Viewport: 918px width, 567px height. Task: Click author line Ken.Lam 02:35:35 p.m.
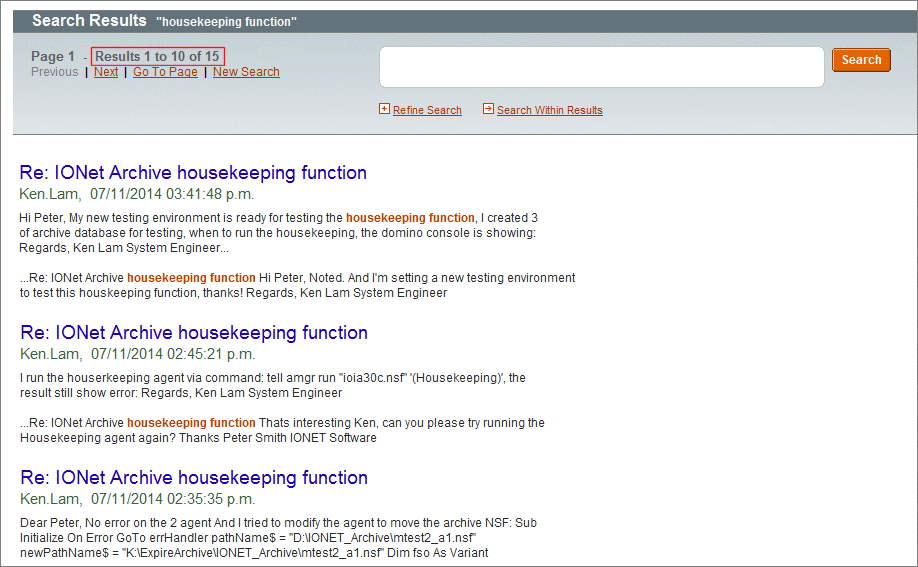138,499
